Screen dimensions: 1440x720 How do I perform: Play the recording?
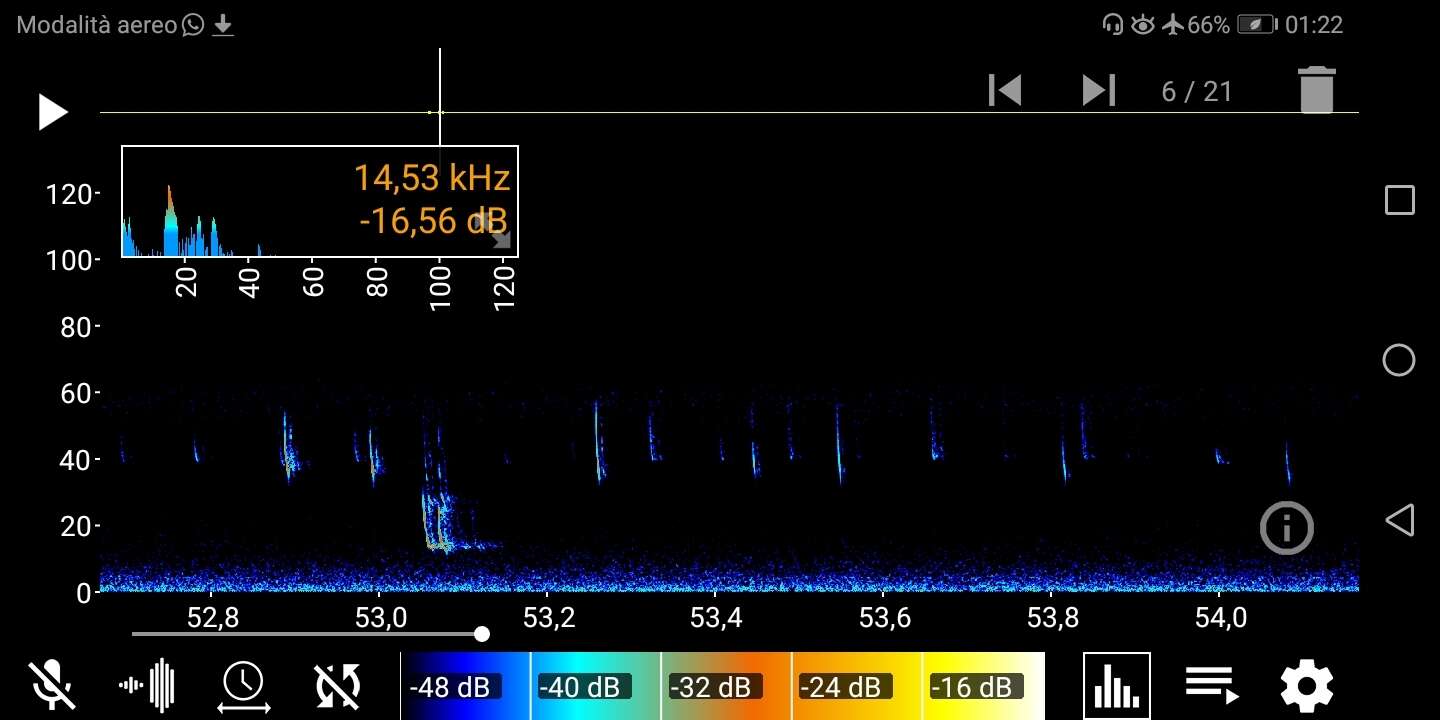(52, 111)
